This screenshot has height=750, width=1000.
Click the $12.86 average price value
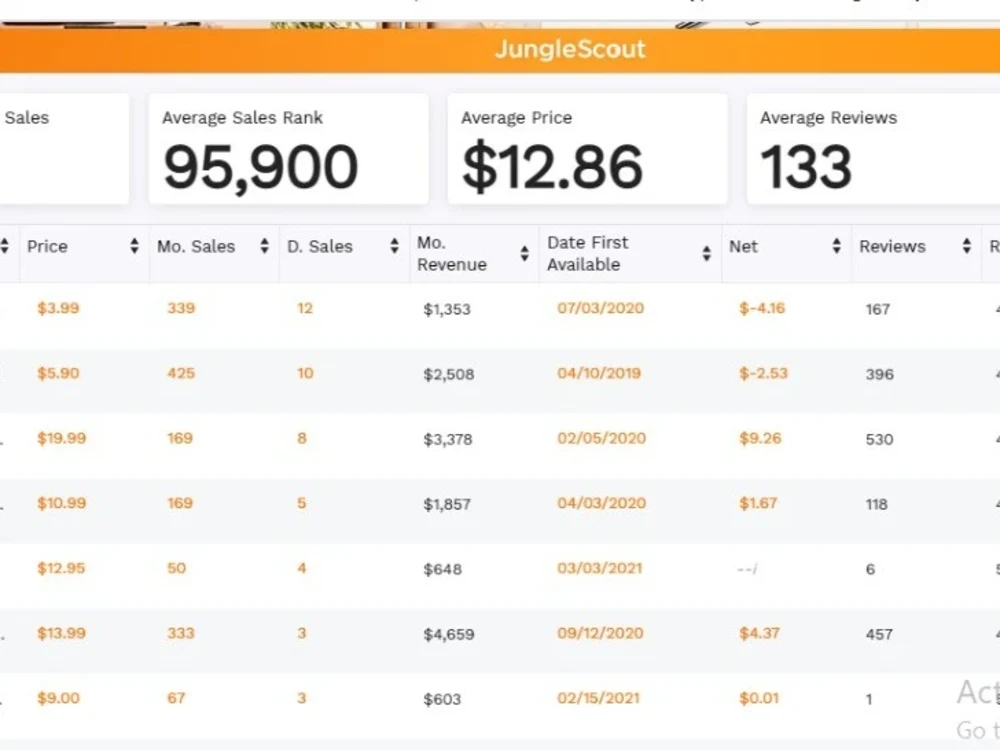point(552,167)
